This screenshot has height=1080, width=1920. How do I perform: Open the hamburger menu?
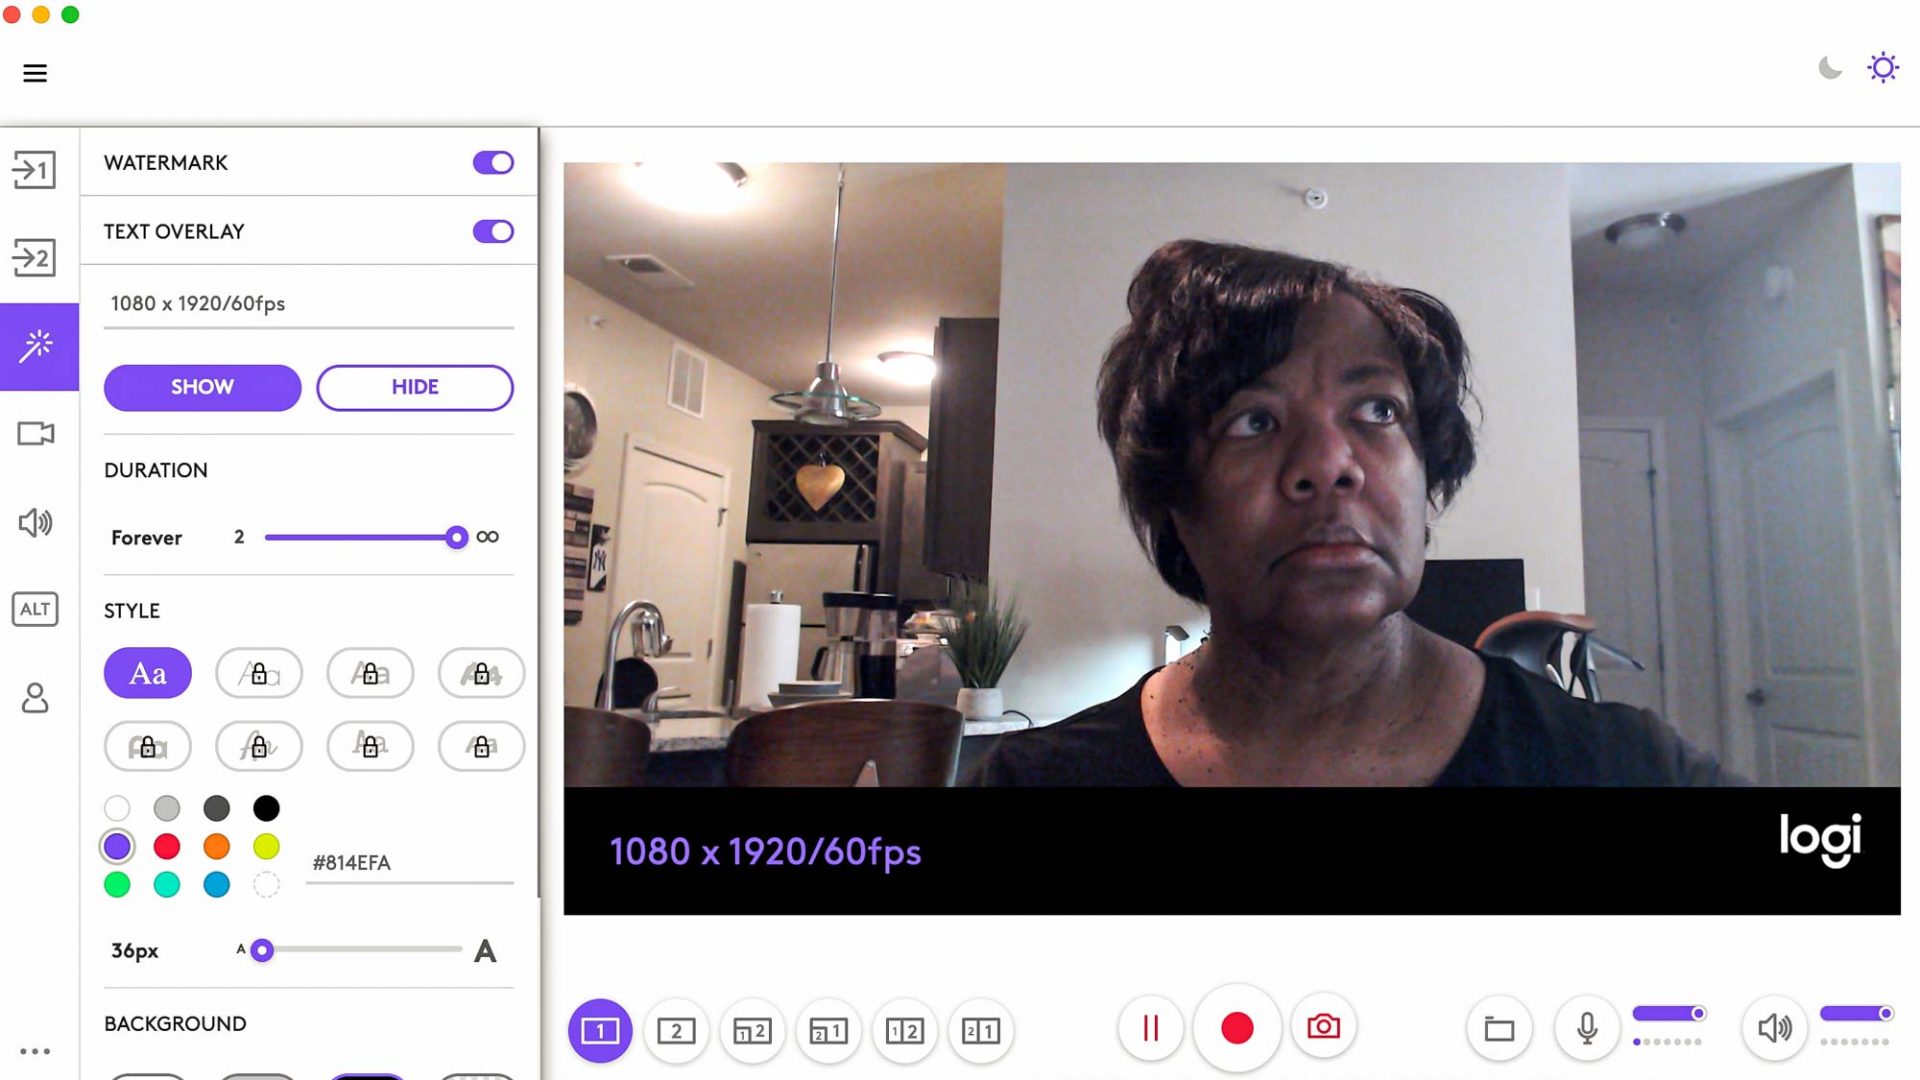pos(35,73)
